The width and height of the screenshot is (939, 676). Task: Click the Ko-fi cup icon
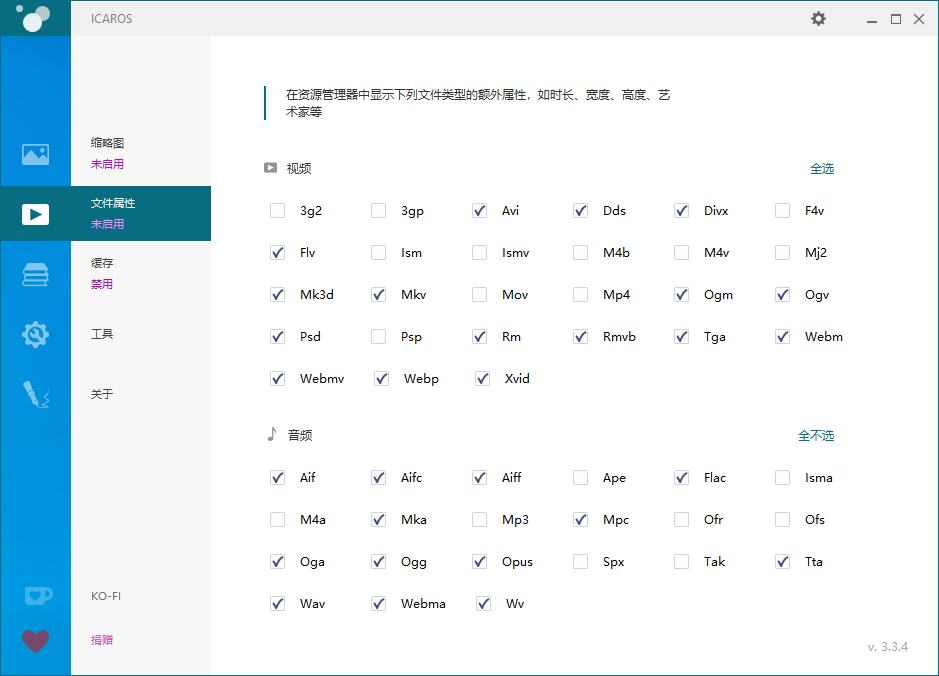click(x=35, y=595)
